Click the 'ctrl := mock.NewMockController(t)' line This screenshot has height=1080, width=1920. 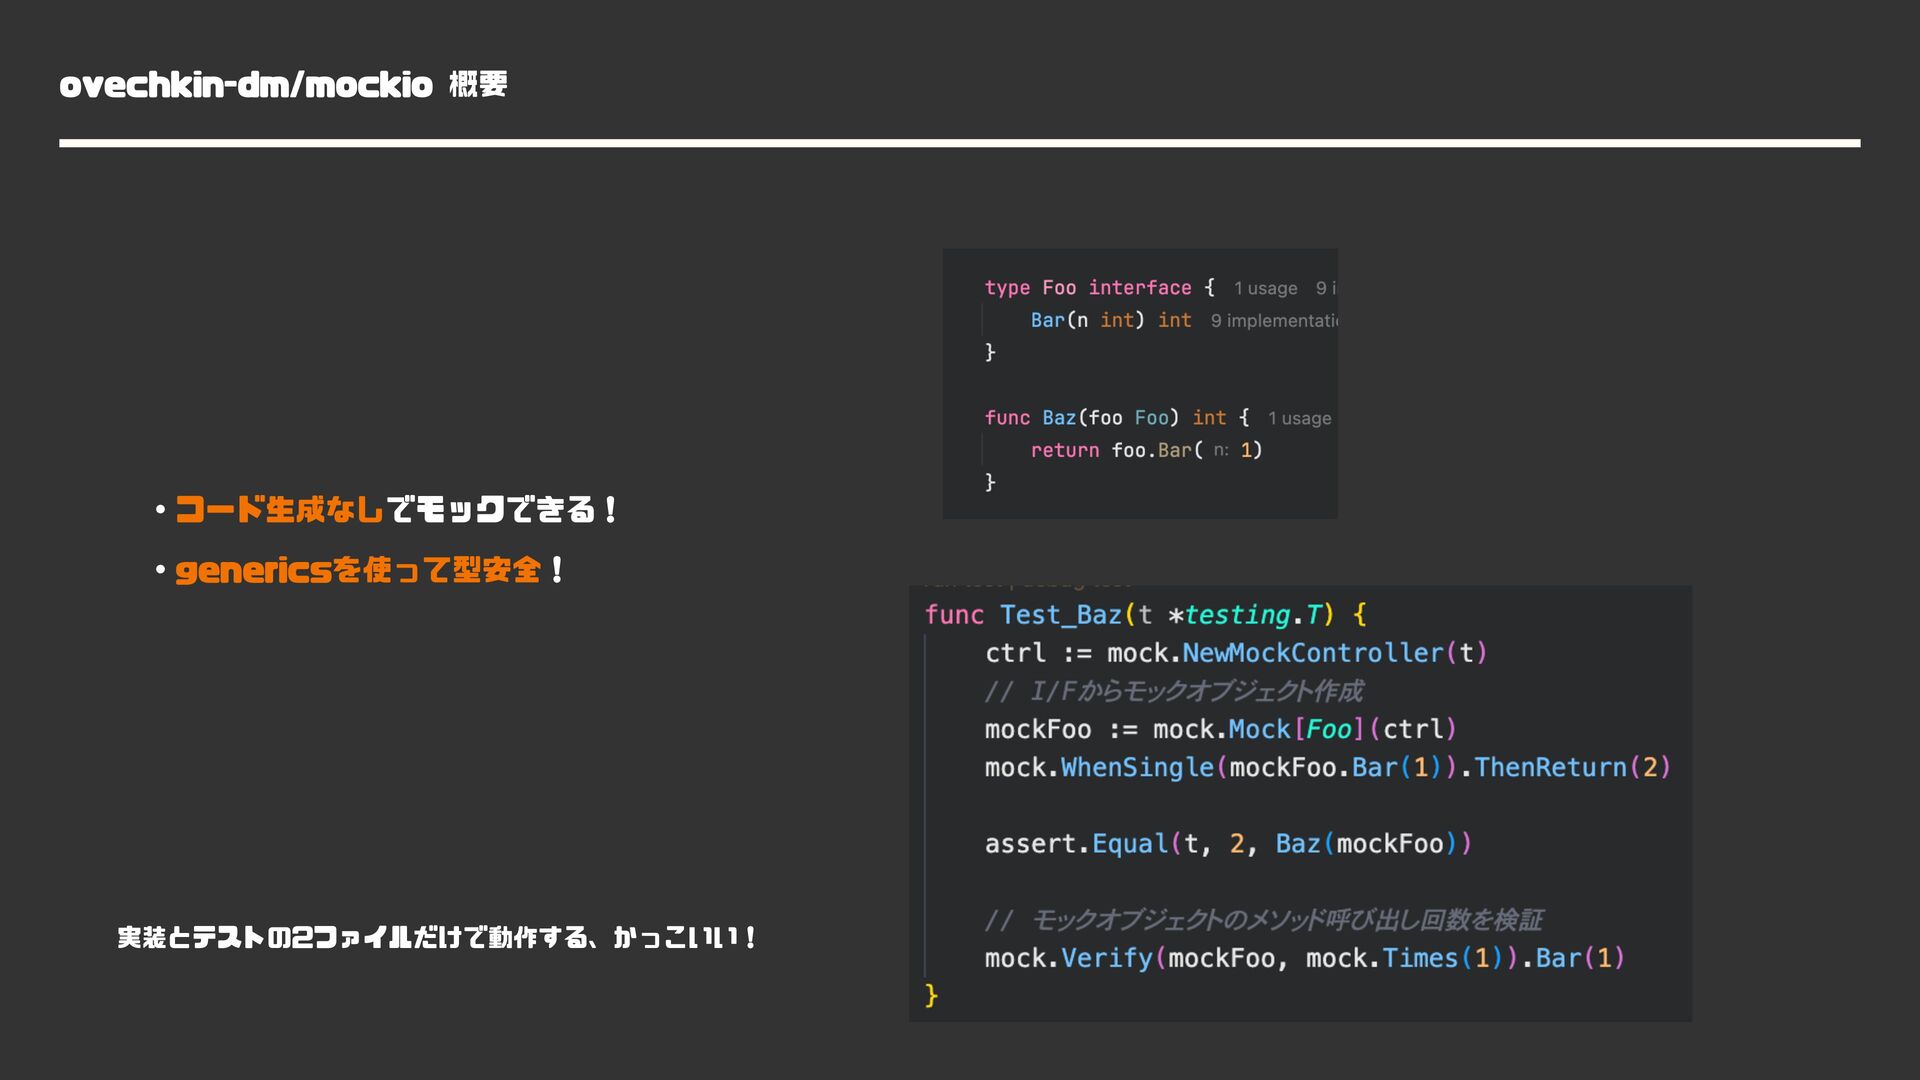click(x=1236, y=653)
